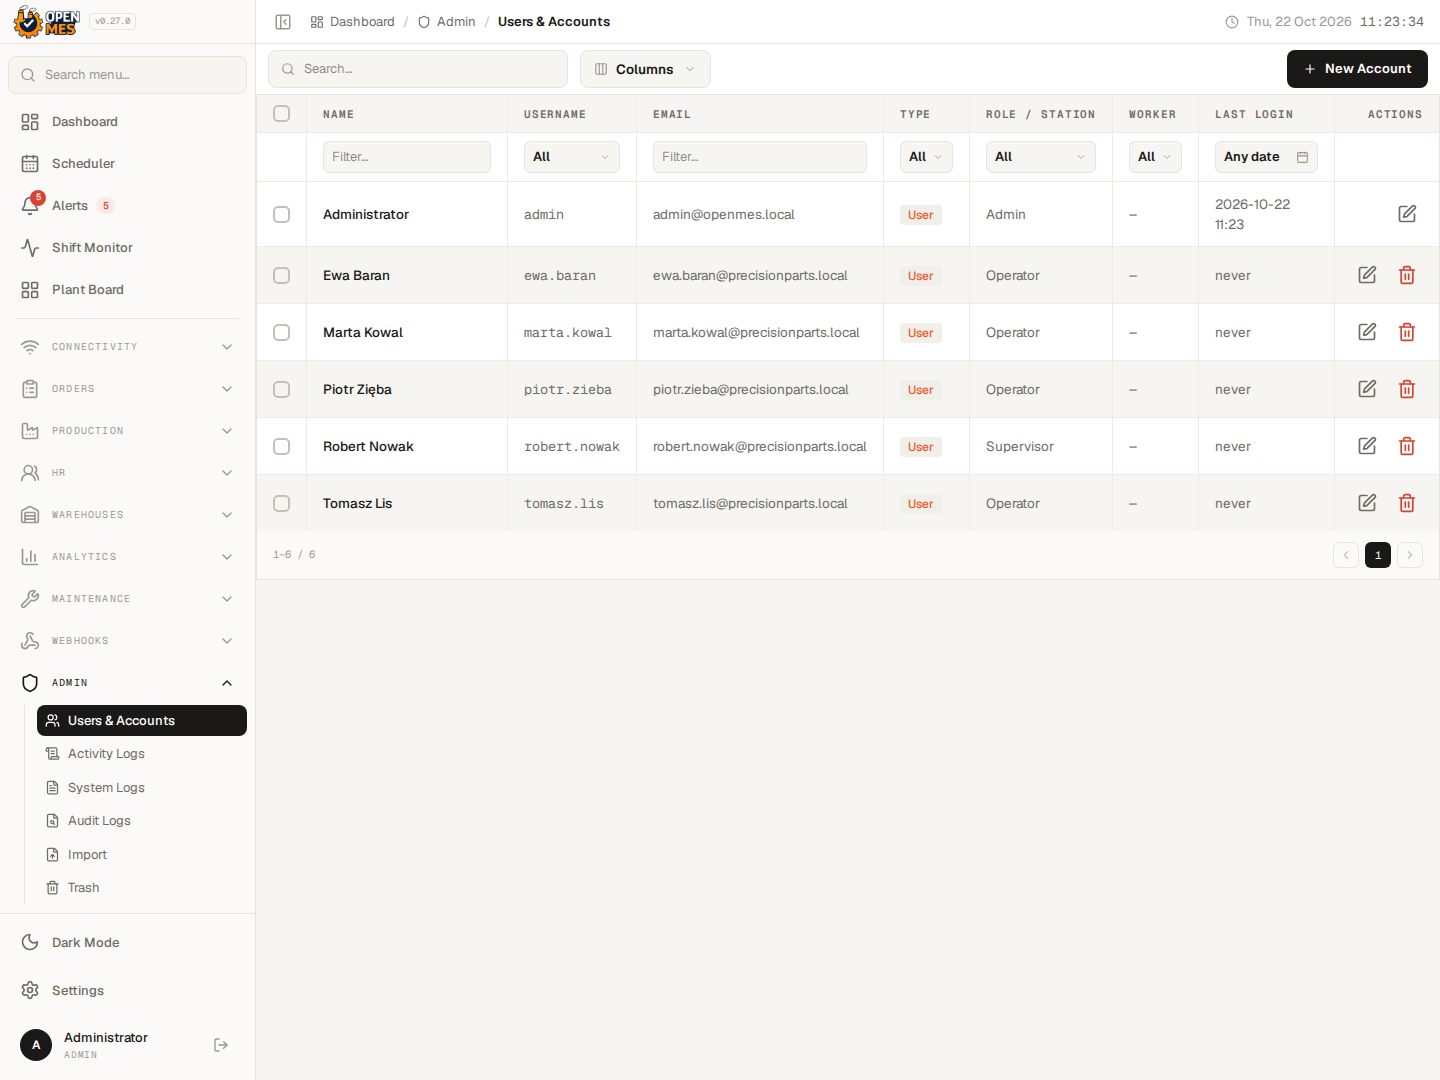Toggle the select-all header checkbox

282,114
